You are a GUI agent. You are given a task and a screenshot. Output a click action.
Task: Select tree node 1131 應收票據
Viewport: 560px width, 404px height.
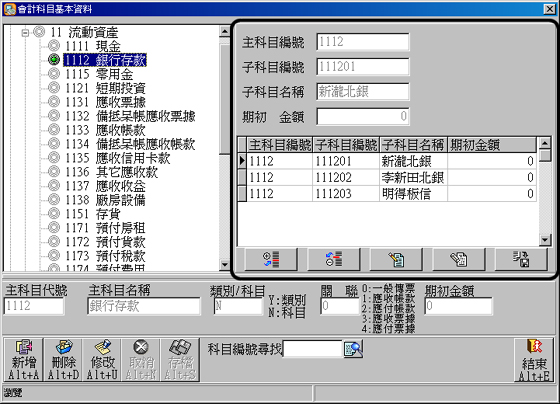(105, 102)
